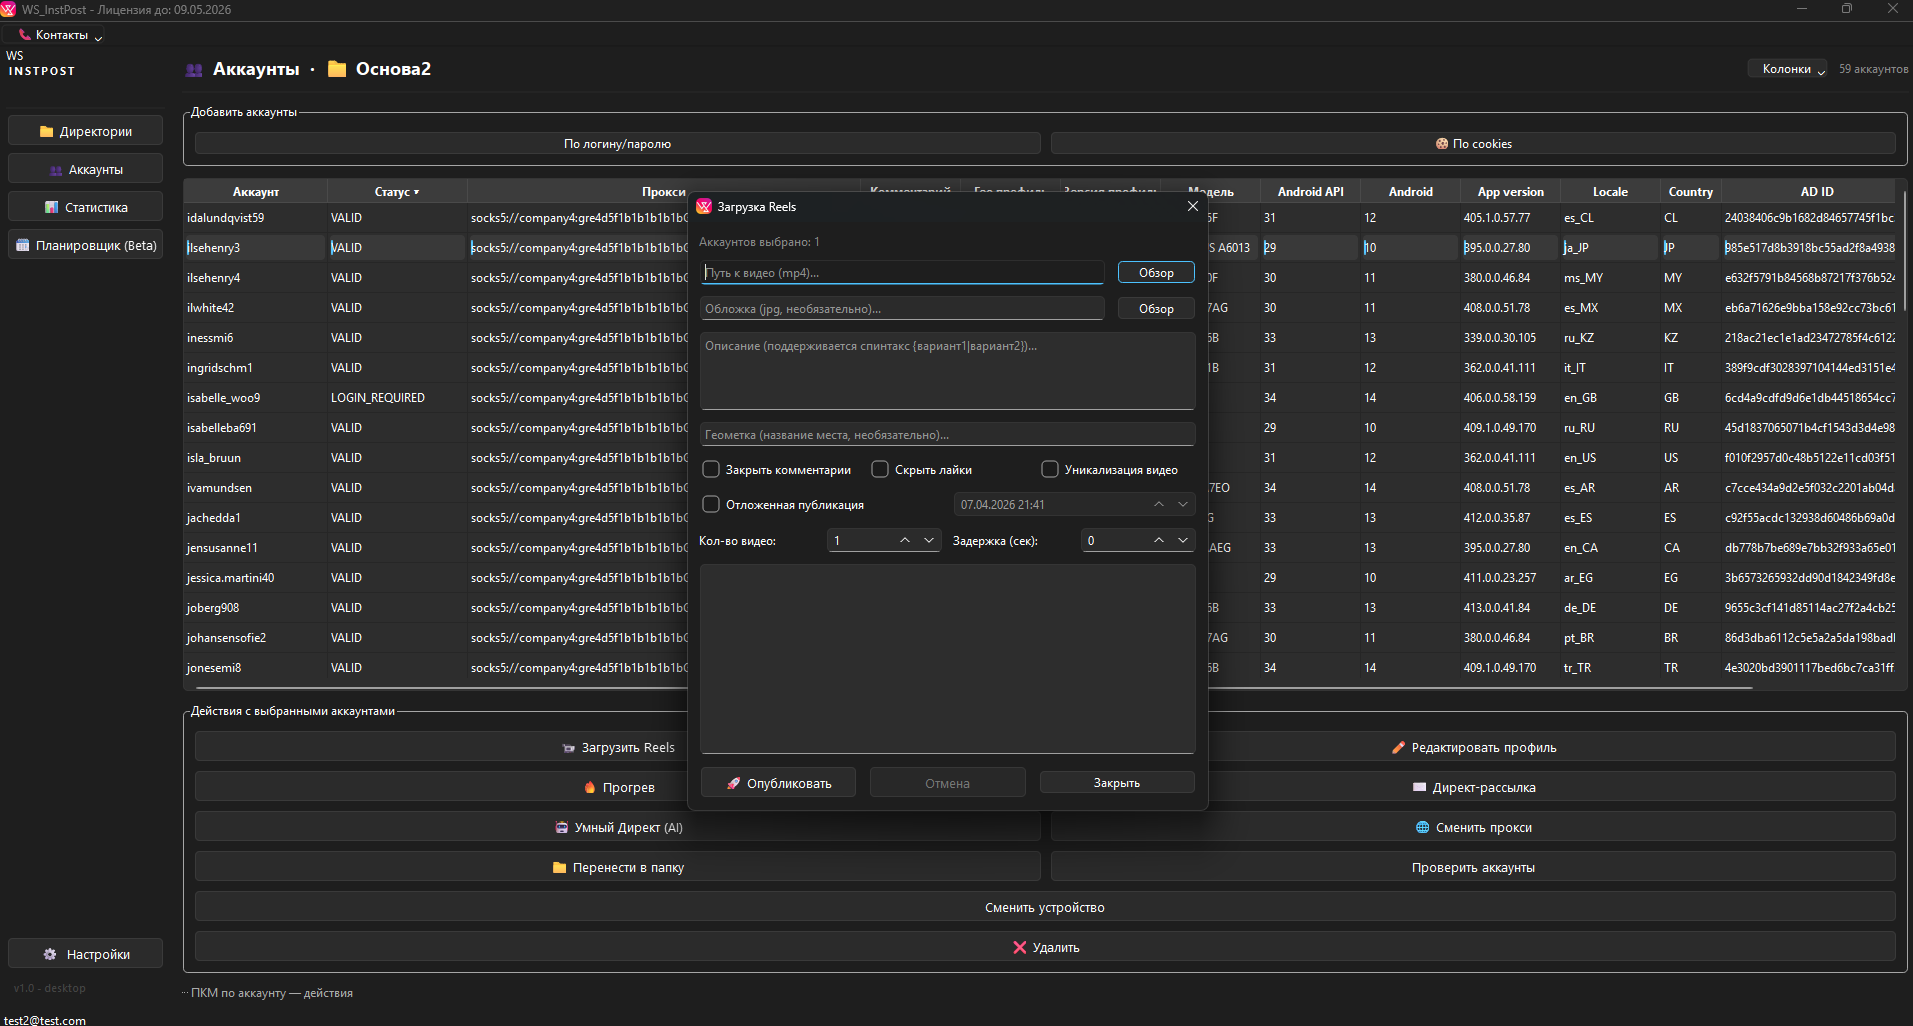Click the chart icon next to Статистика
The image size is (1913, 1026).
coord(52,207)
